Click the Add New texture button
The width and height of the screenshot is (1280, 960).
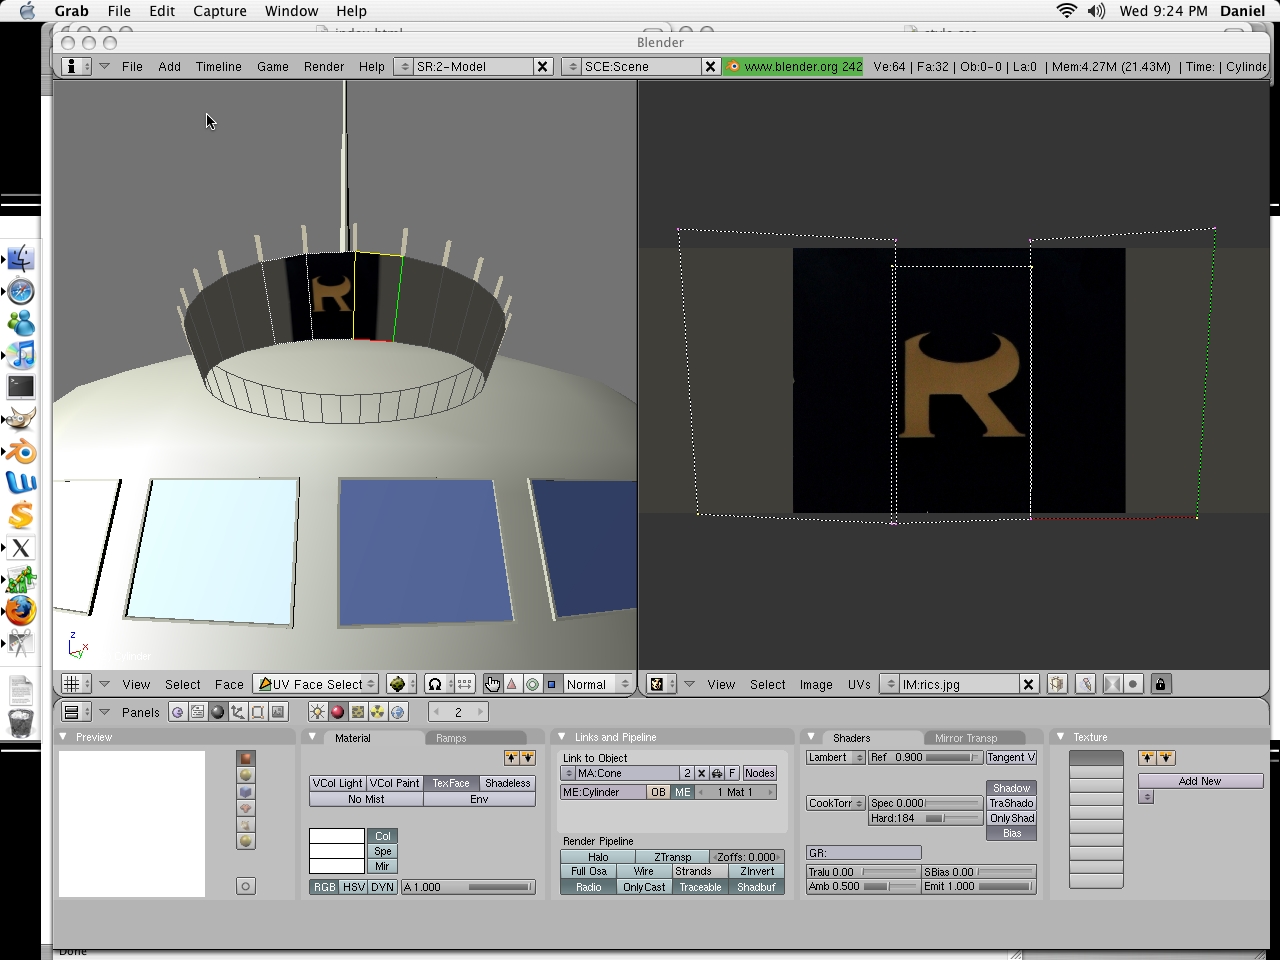[1200, 781]
